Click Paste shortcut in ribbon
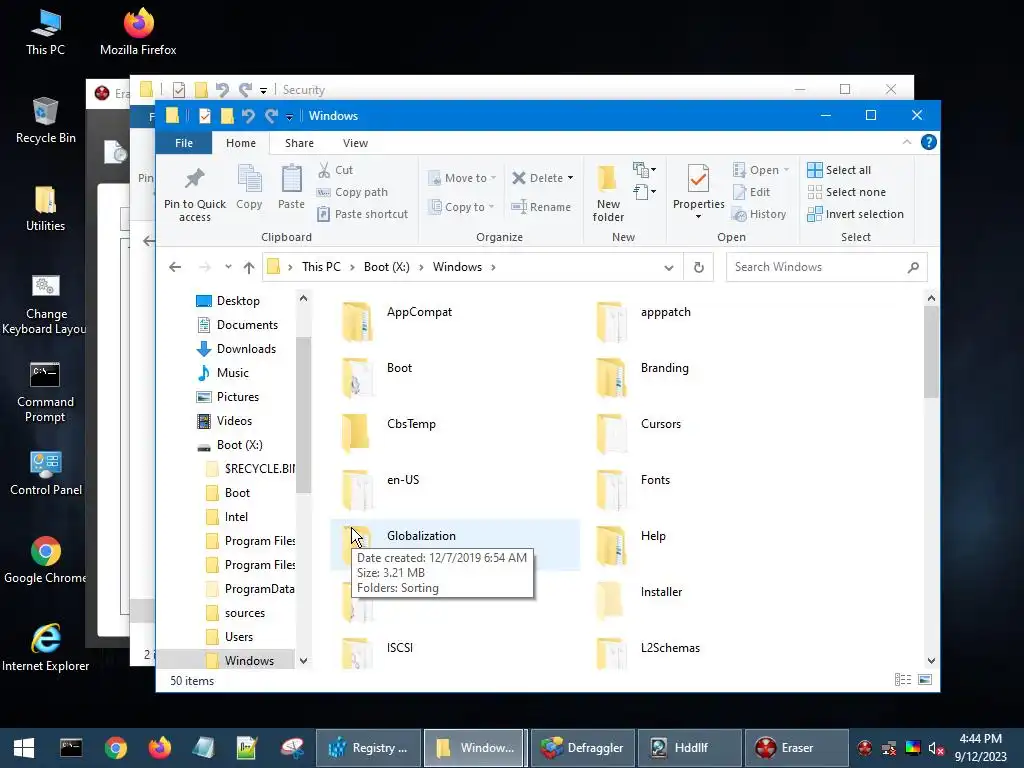The height and width of the screenshot is (768, 1024). [362, 214]
